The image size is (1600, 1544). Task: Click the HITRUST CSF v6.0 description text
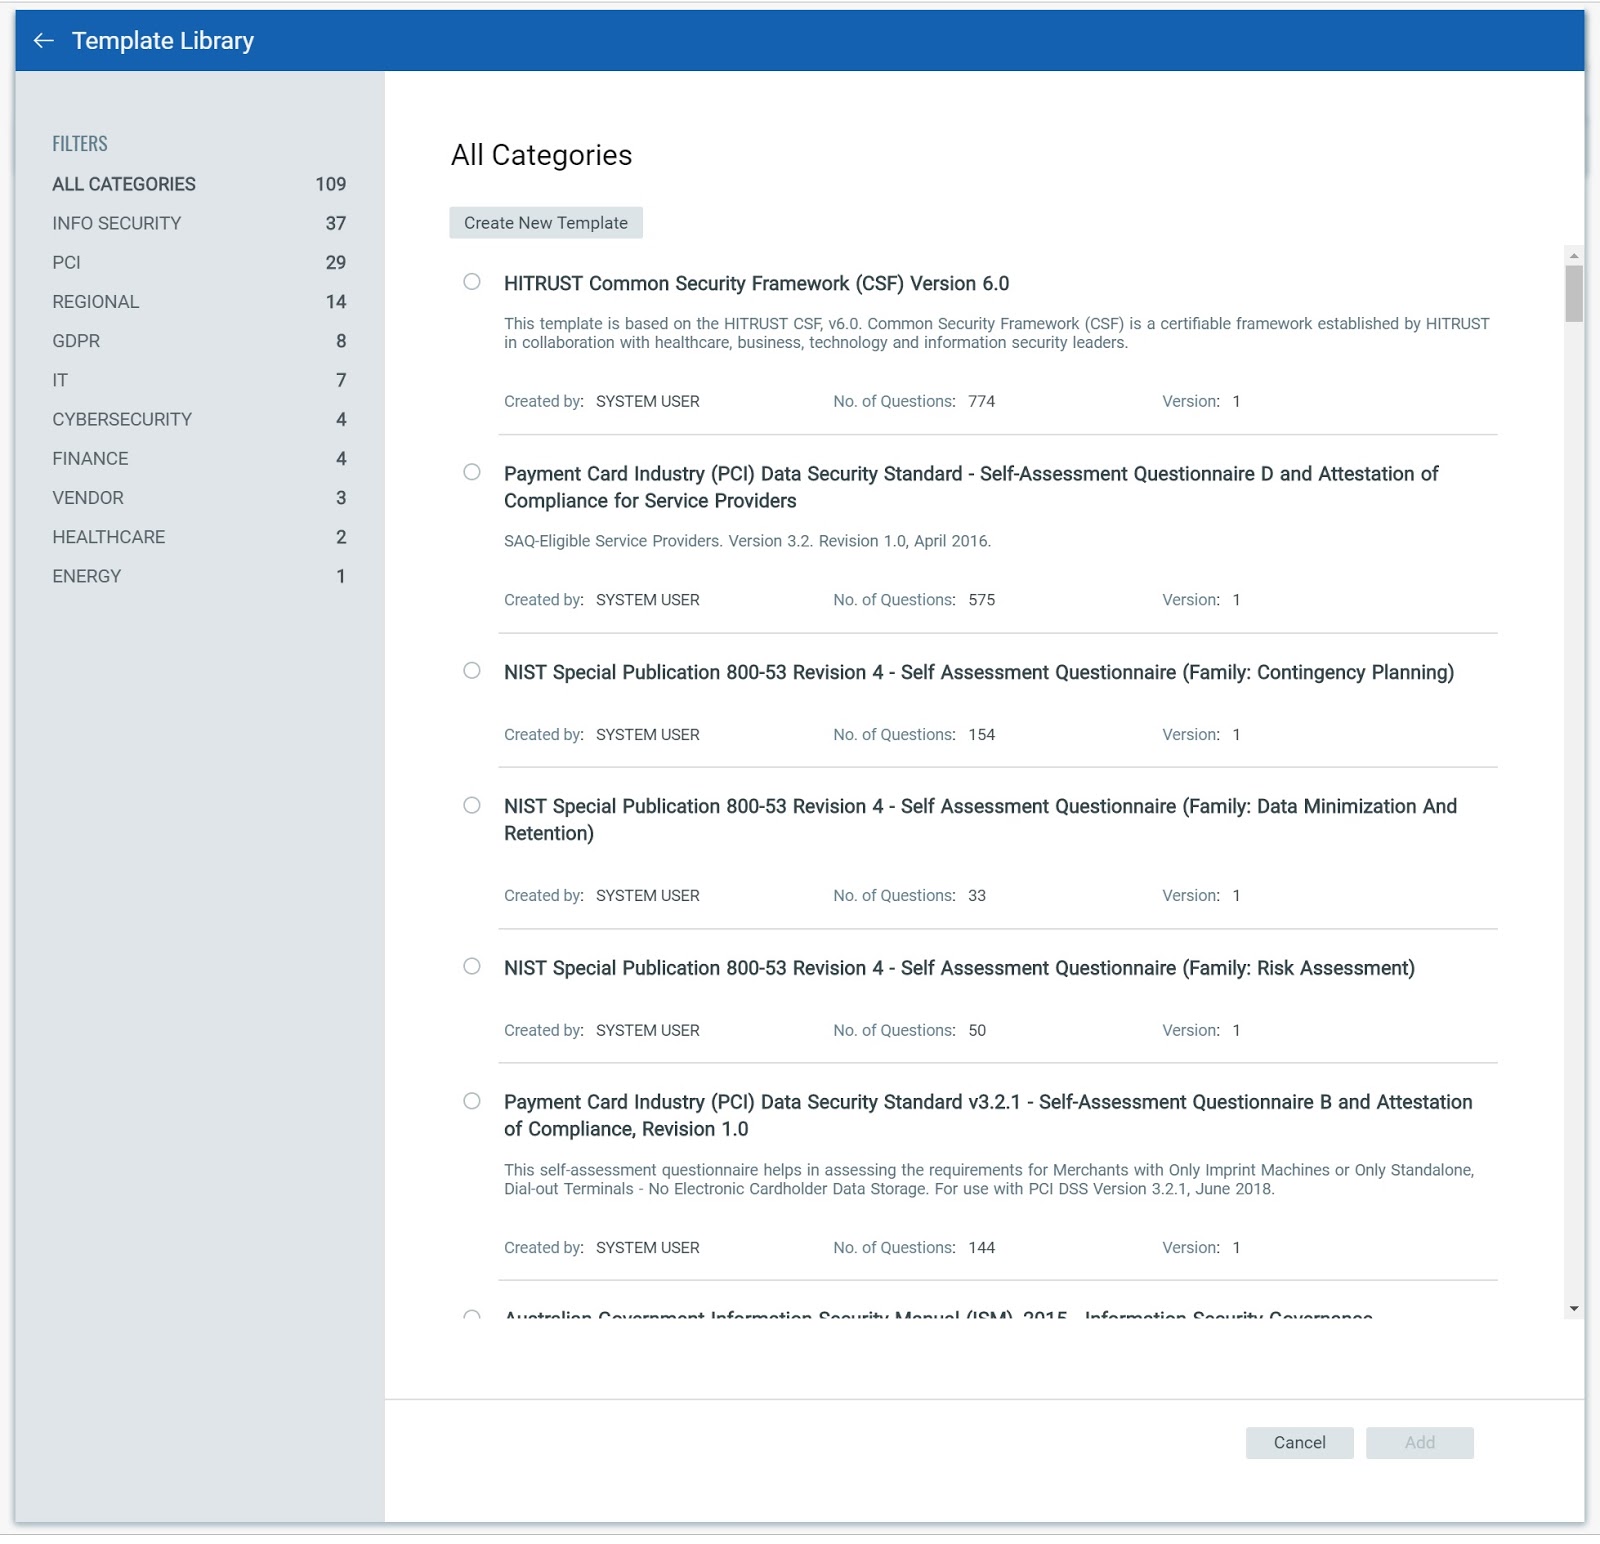[997, 333]
